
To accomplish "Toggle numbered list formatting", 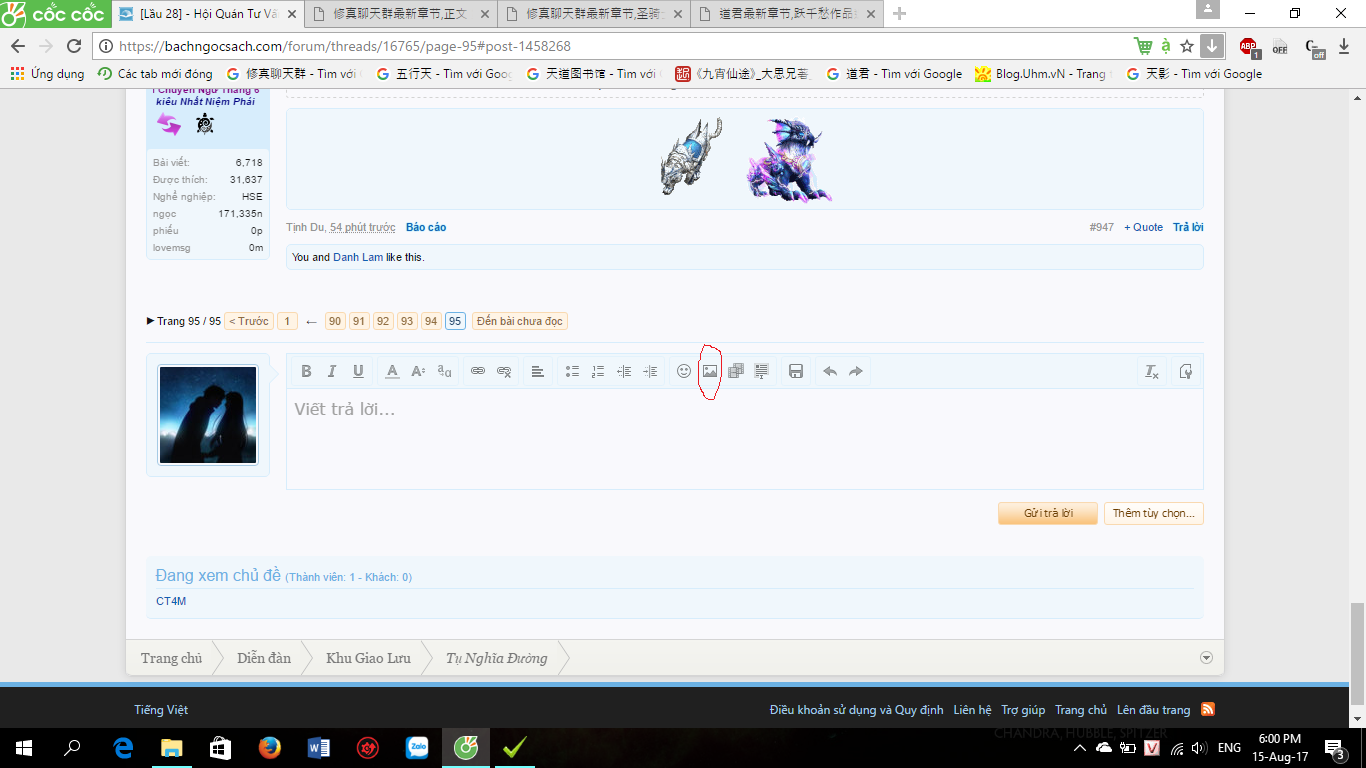I will tap(597, 371).
